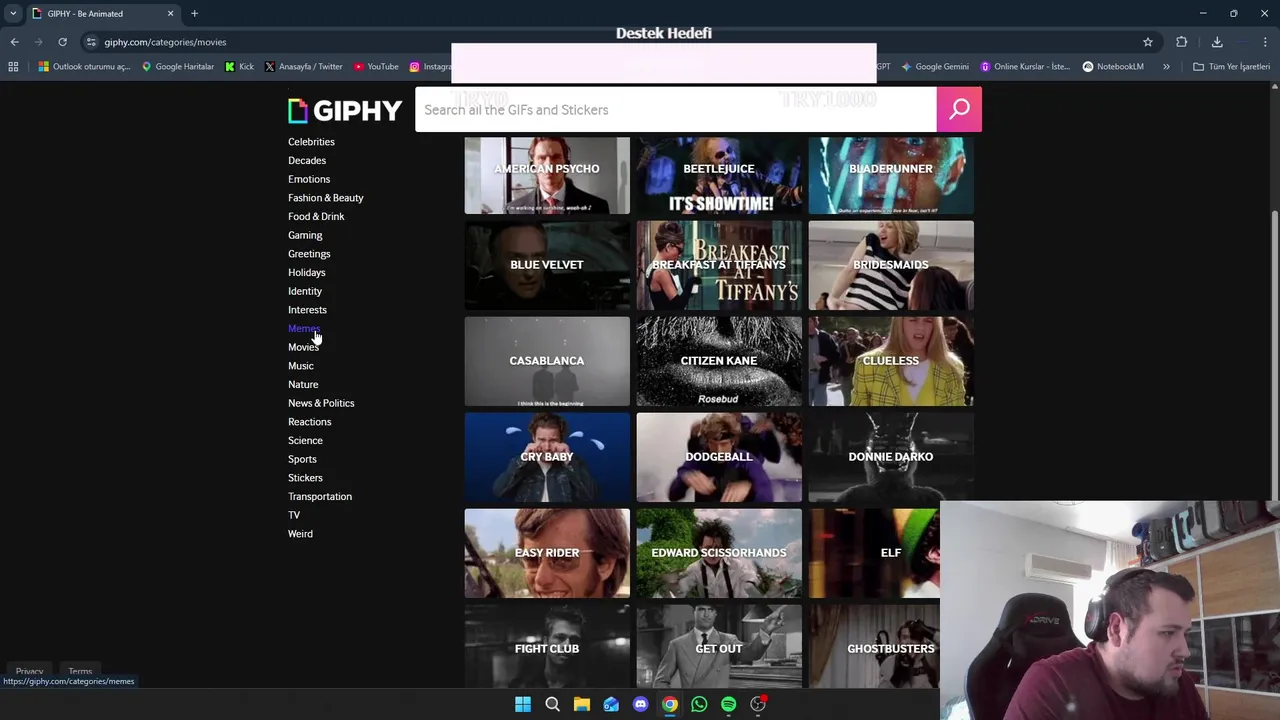This screenshot has height=720, width=1280.
Task: Open the Decades category
Action: coord(307,160)
